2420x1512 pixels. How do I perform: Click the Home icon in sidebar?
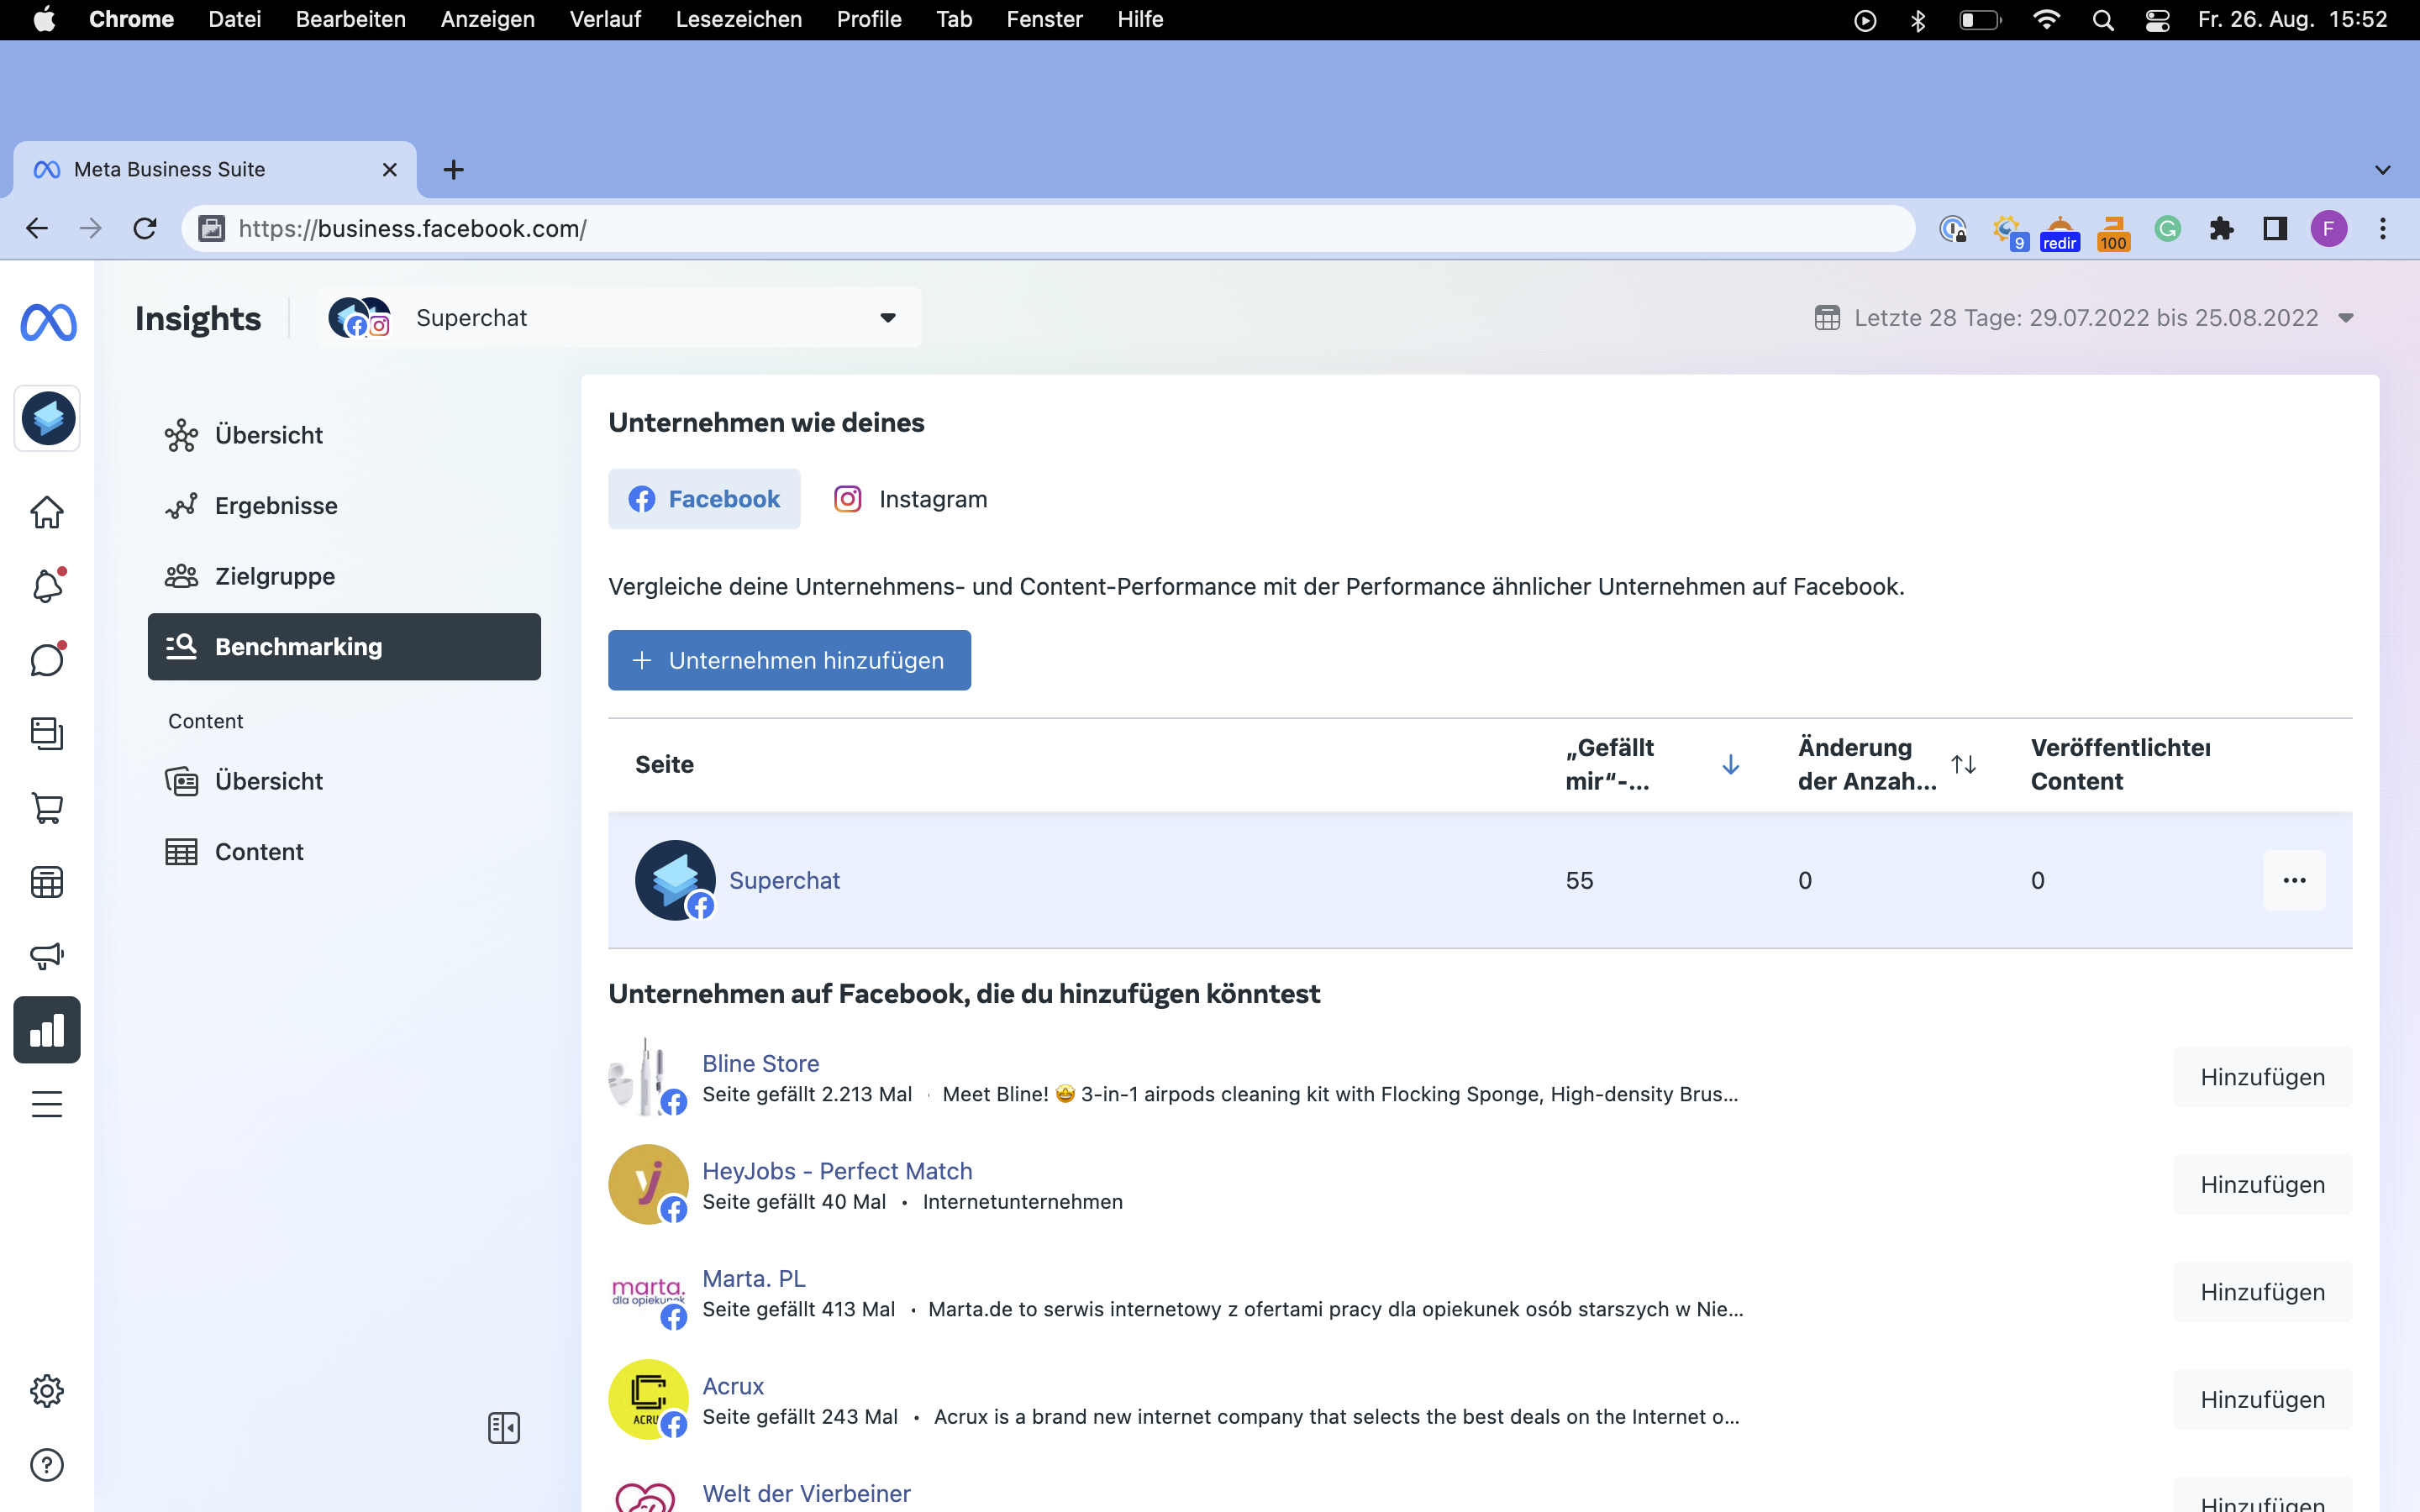pos(47,512)
